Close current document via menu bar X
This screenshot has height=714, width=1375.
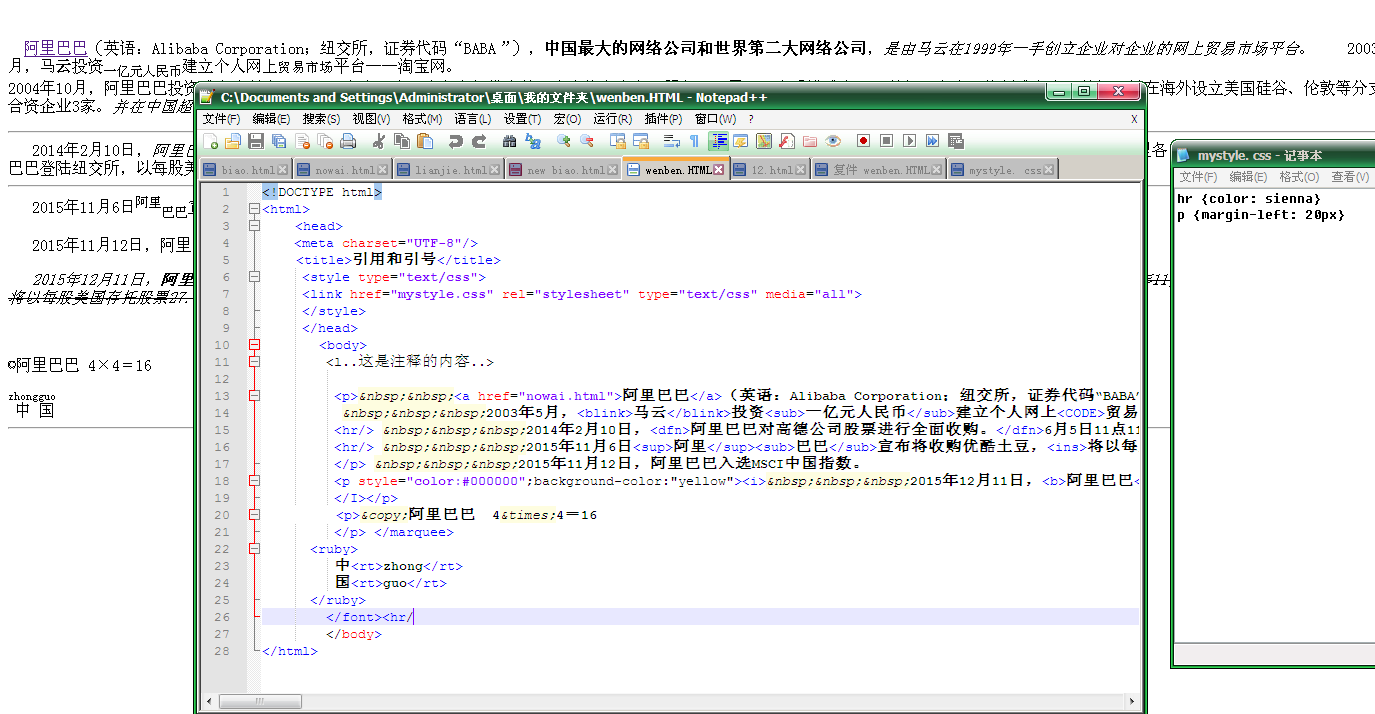(1134, 118)
